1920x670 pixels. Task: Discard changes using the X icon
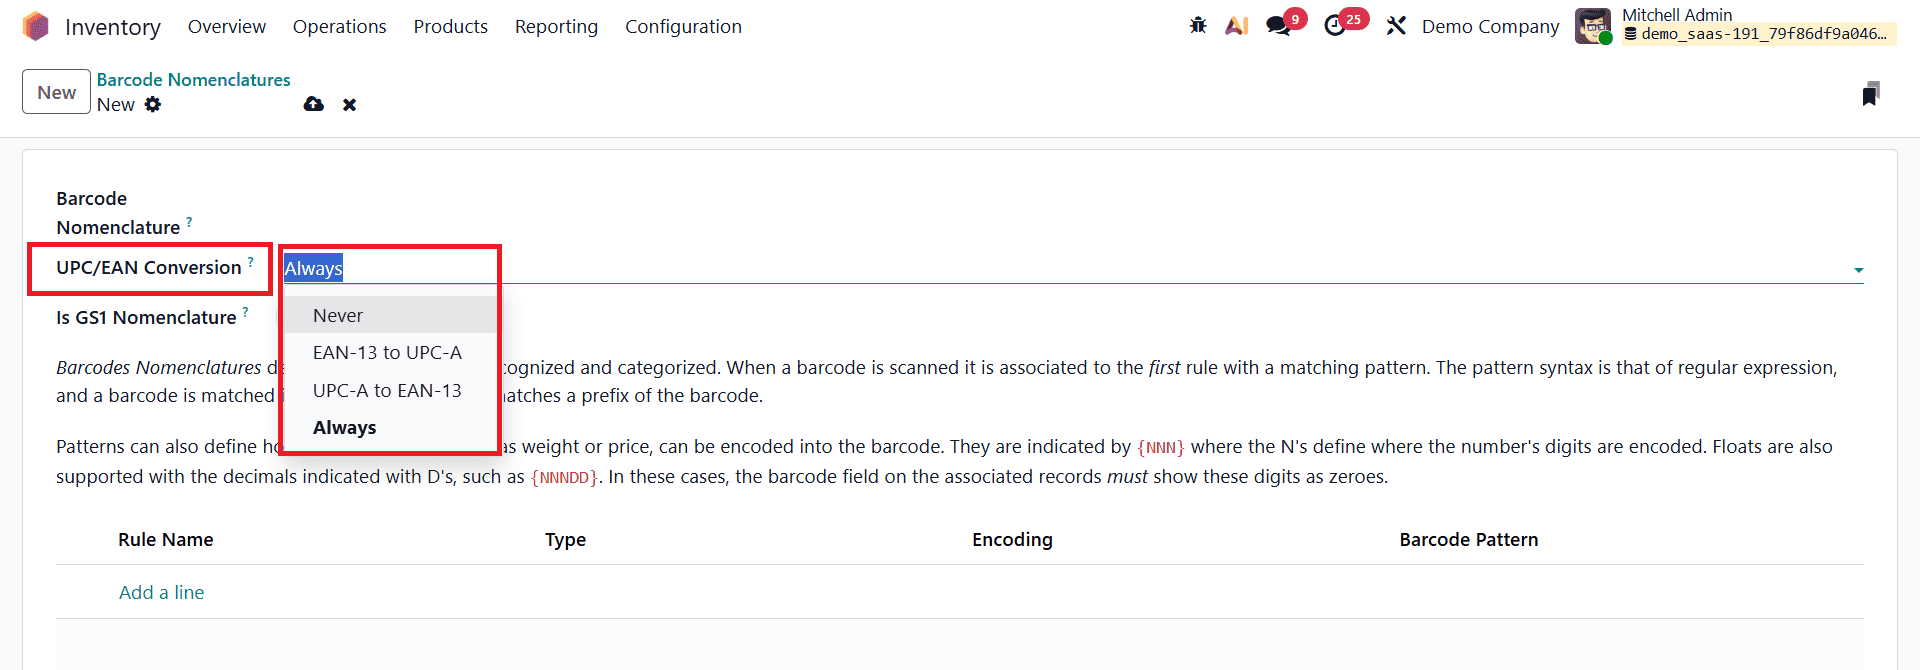coord(349,104)
